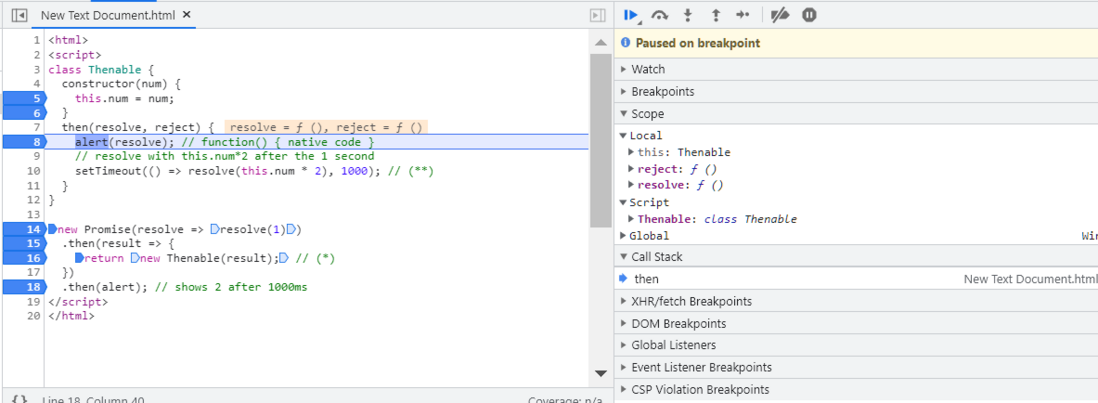The width and height of the screenshot is (1098, 403).
Task: Collapse the debugger sidebar
Action: (x=597, y=15)
